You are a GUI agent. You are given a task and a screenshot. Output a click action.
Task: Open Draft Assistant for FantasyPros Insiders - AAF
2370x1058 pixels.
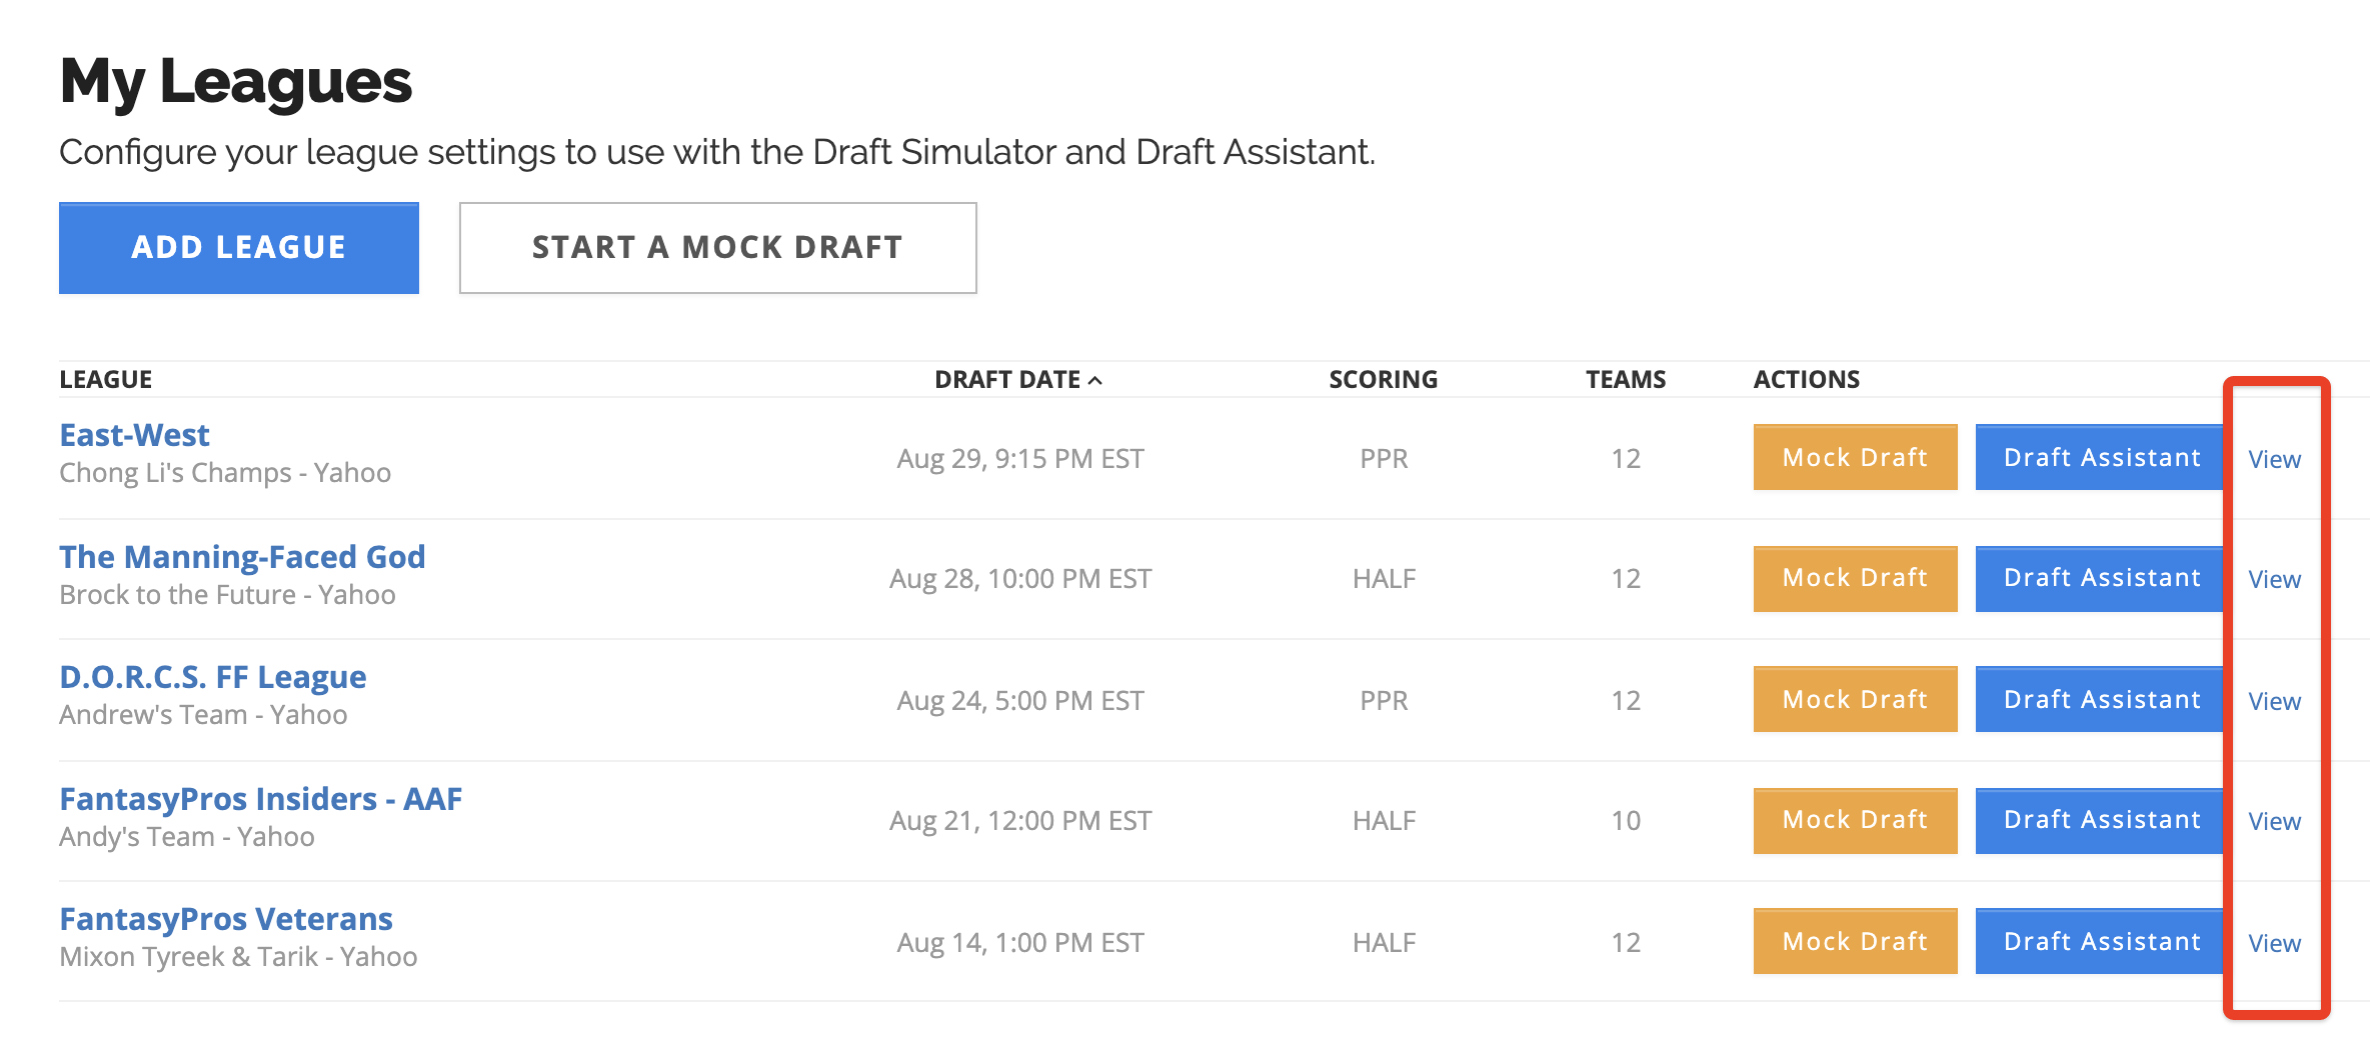2101,820
